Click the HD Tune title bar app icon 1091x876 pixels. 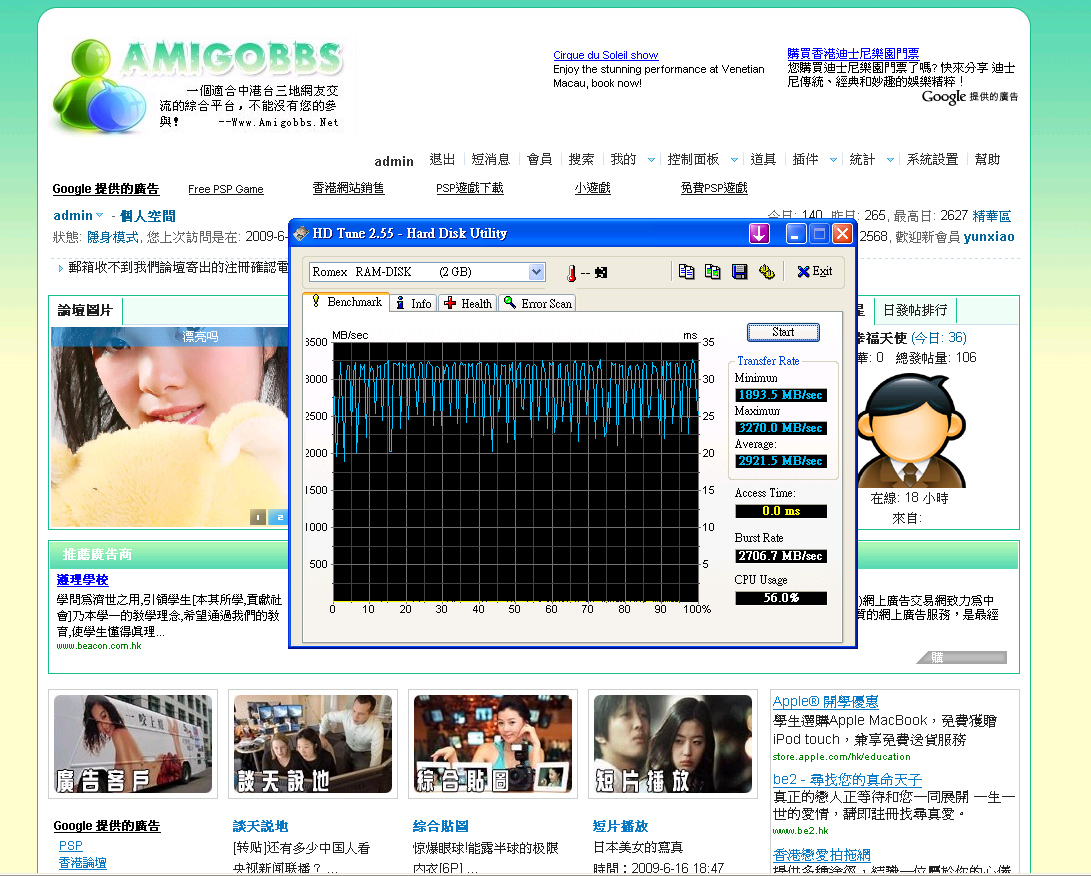tap(301, 234)
